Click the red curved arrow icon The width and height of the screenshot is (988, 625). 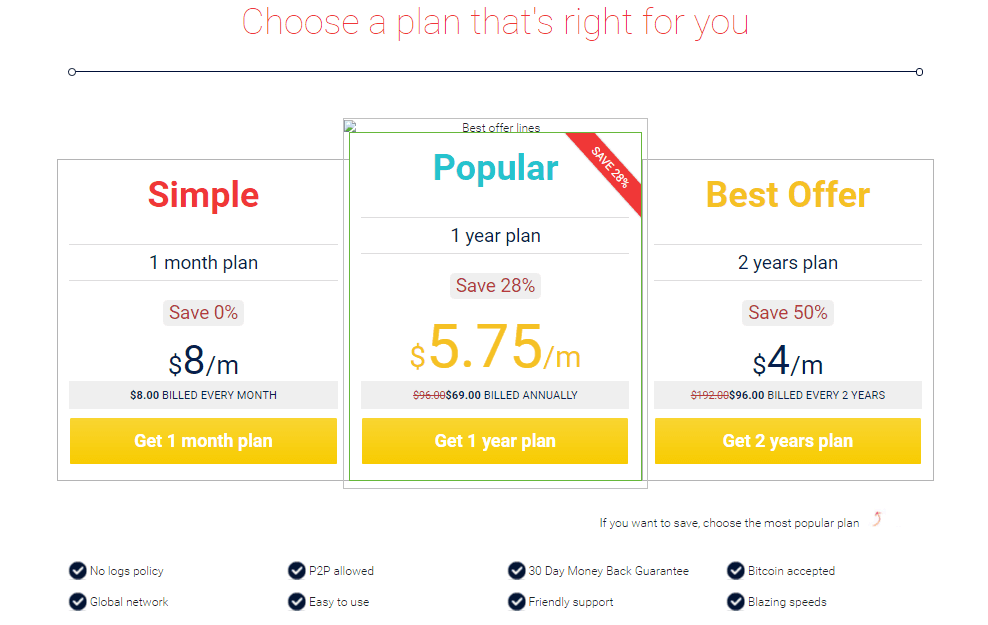coord(877,519)
